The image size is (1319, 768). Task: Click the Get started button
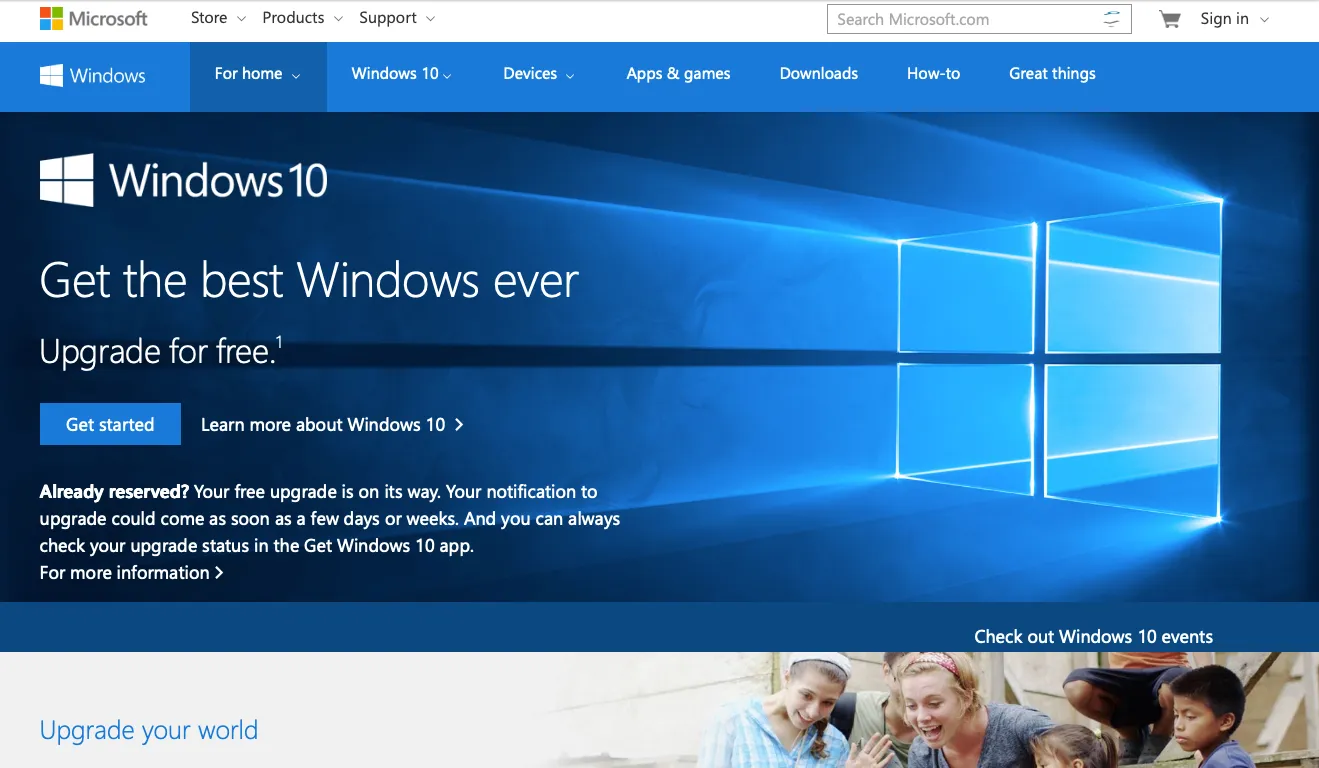[110, 424]
